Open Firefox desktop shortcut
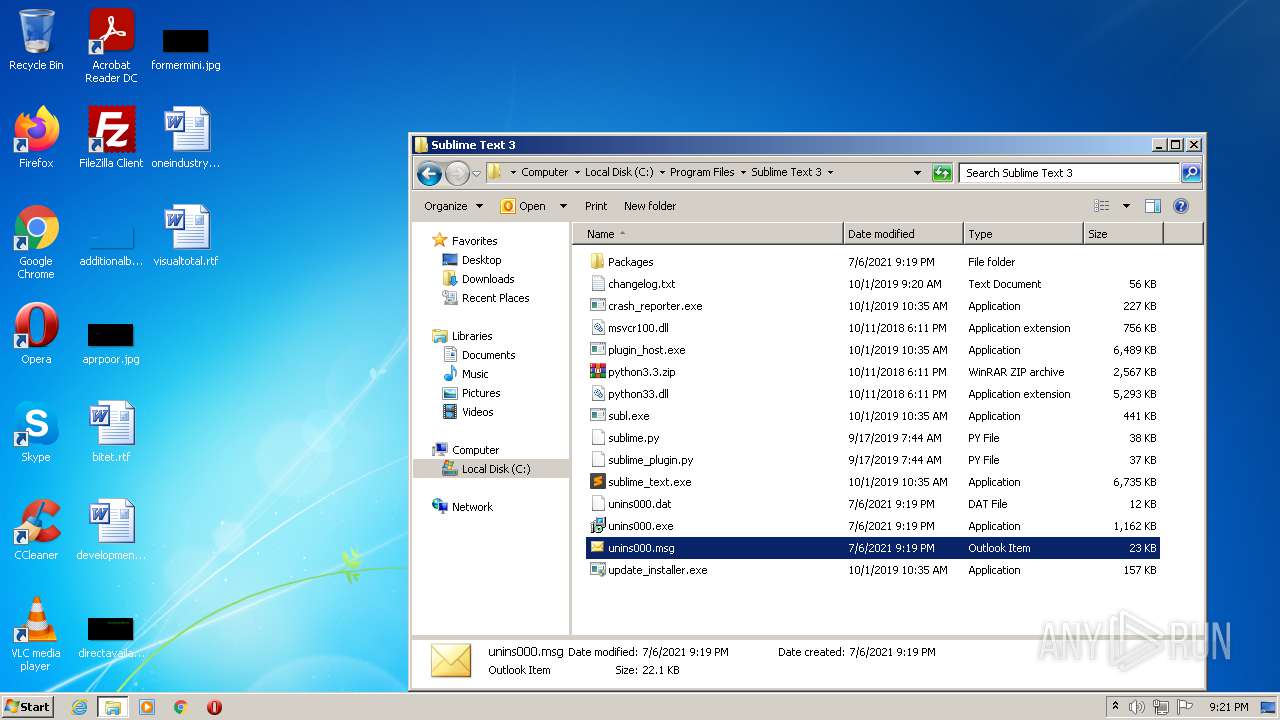1280x720 pixels. coord(36,137)
